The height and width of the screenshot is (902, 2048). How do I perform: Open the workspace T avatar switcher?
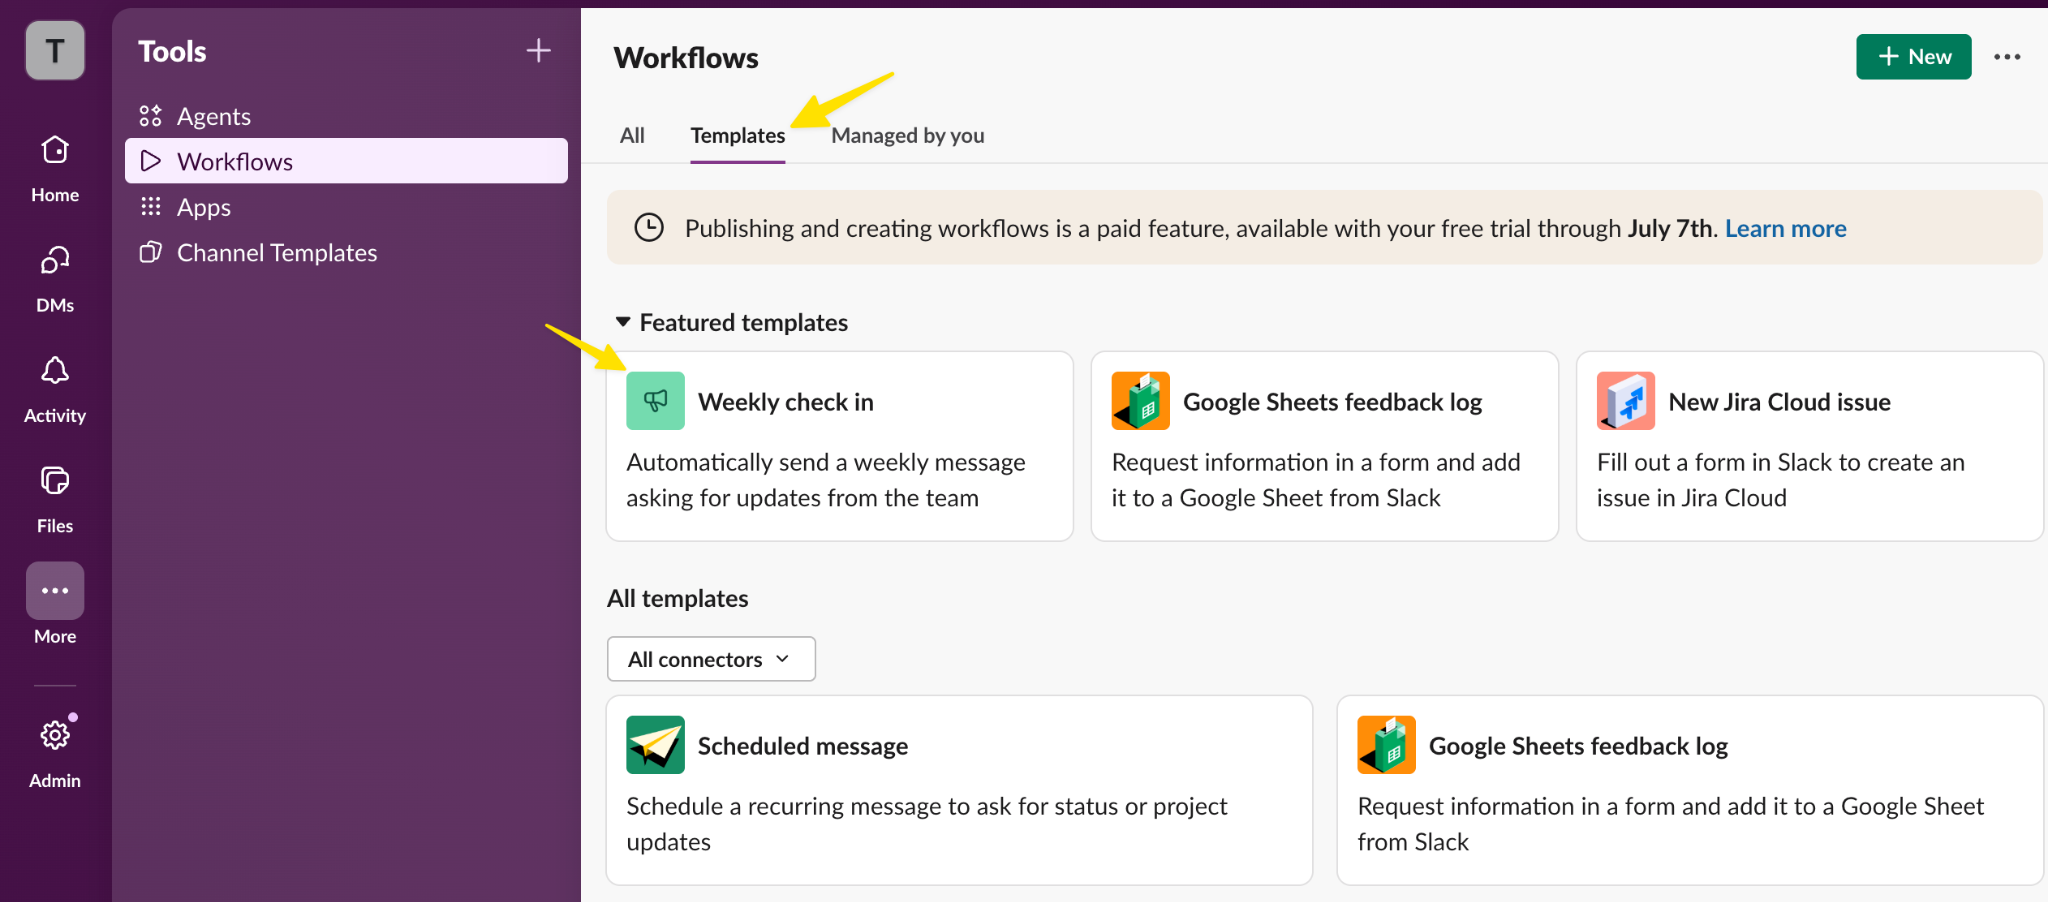[x=55, y=50]
